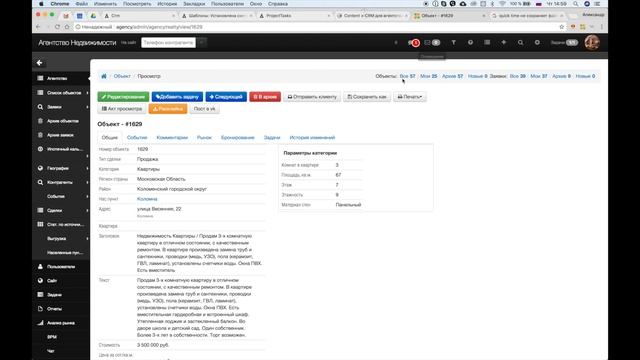The width and height of the screenshot is (640, 360).
Task: Switch to the Бронирование tab
Action: (x=238, y=138)
